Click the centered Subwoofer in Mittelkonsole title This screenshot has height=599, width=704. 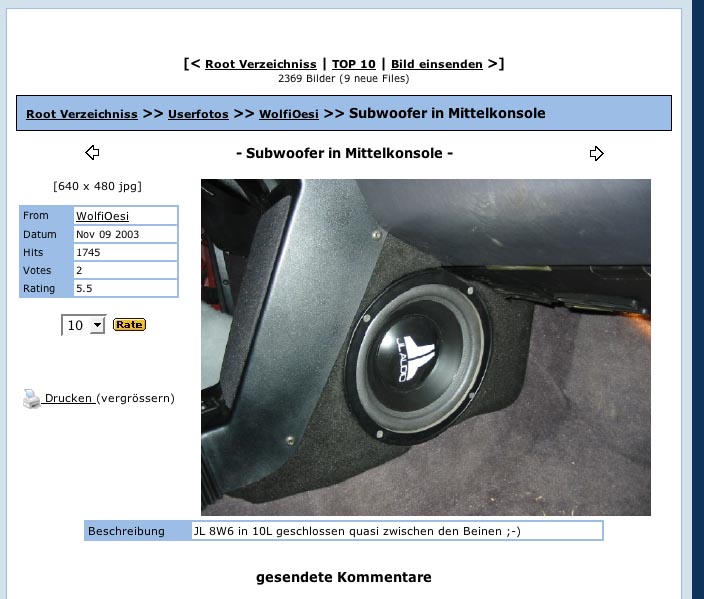click(x=344, y=154)
